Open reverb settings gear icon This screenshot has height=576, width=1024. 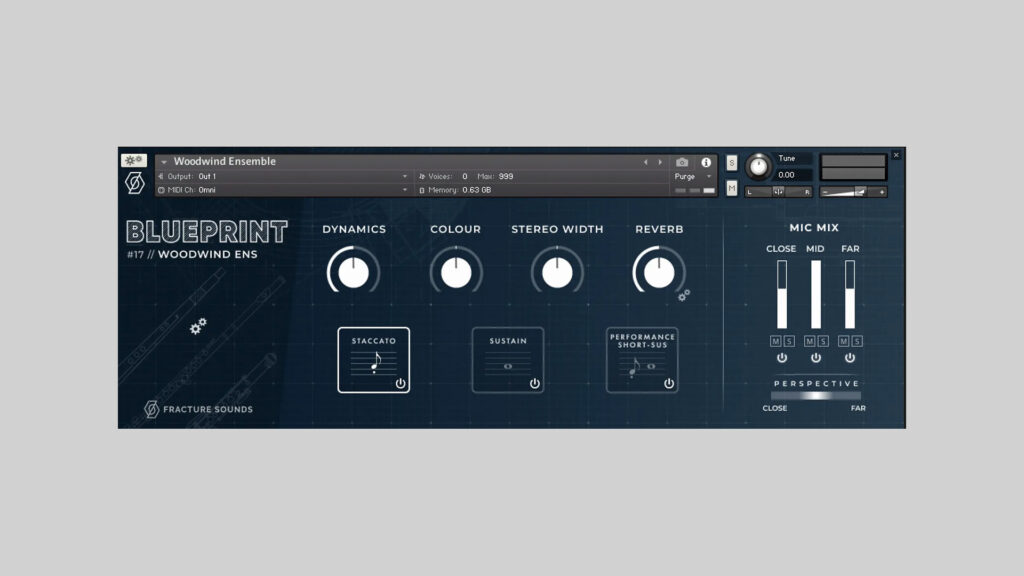pos(684,296)
